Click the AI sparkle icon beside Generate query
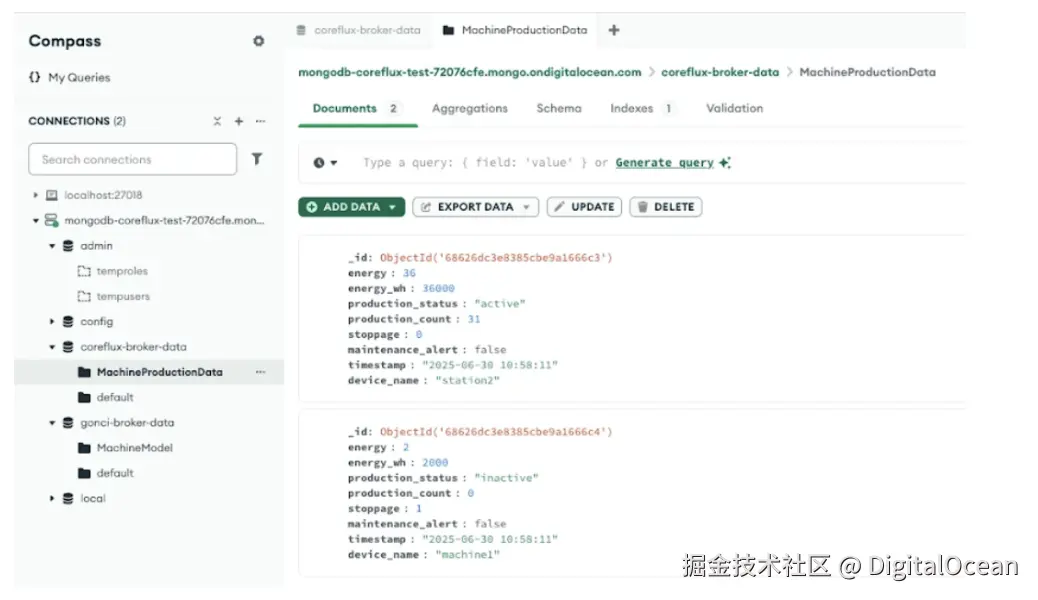This screenshot has height=600, width=1038. [x=725, y=162]
